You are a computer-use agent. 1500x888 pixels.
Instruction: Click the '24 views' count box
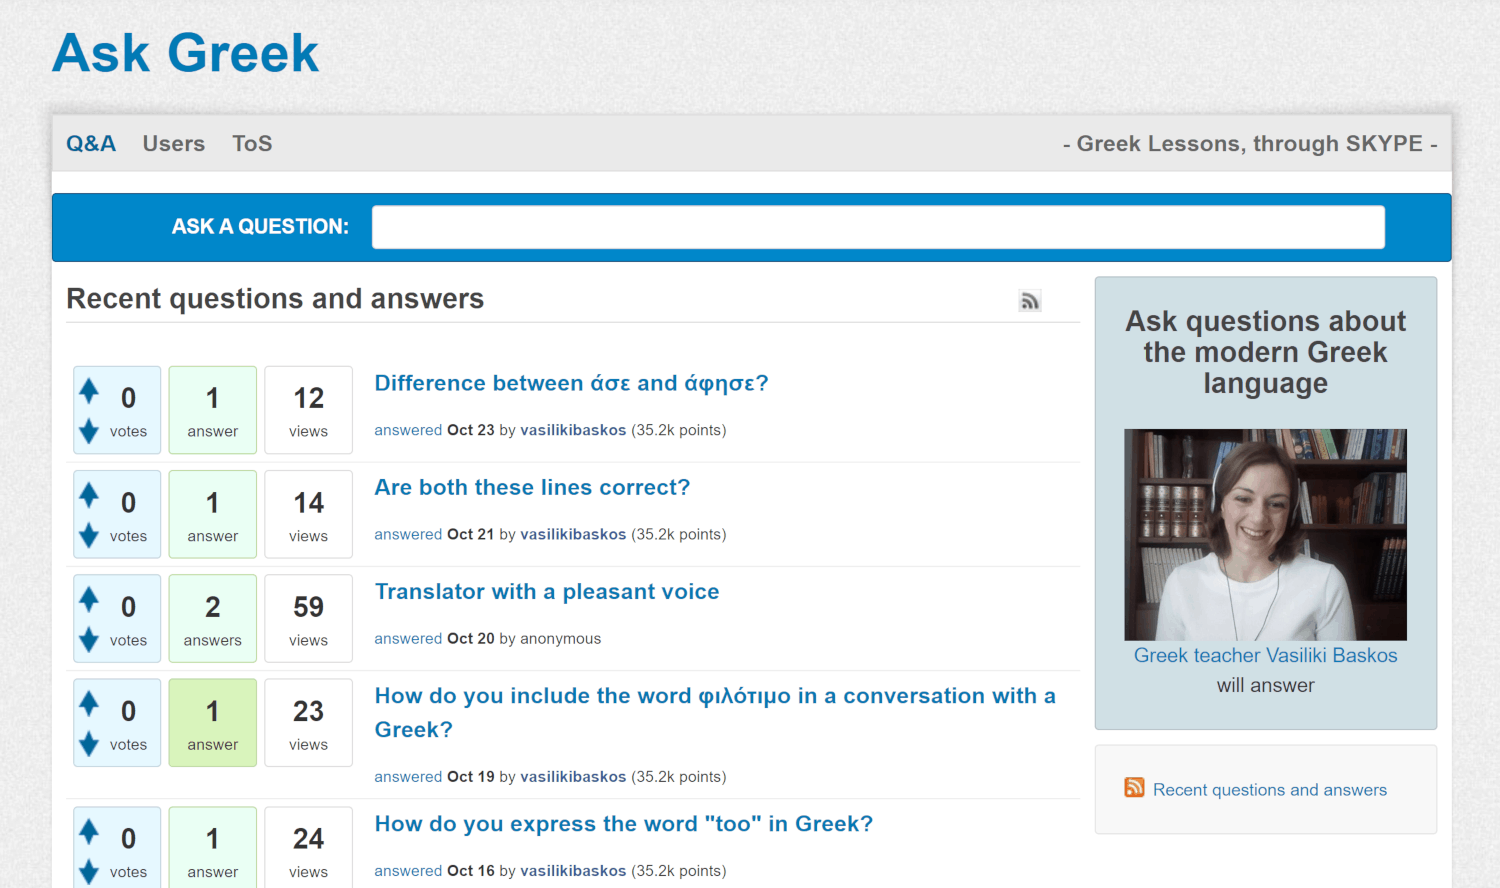click(309, 847)
